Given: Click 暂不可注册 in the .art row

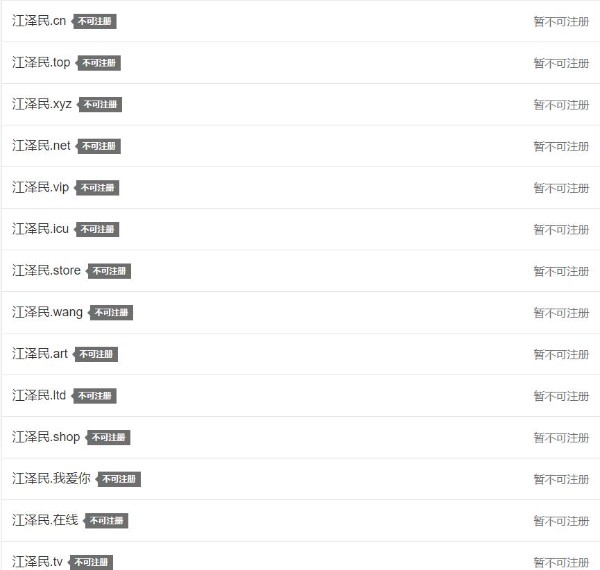Looking at the screenshot, I should click(x=561, y=355).
